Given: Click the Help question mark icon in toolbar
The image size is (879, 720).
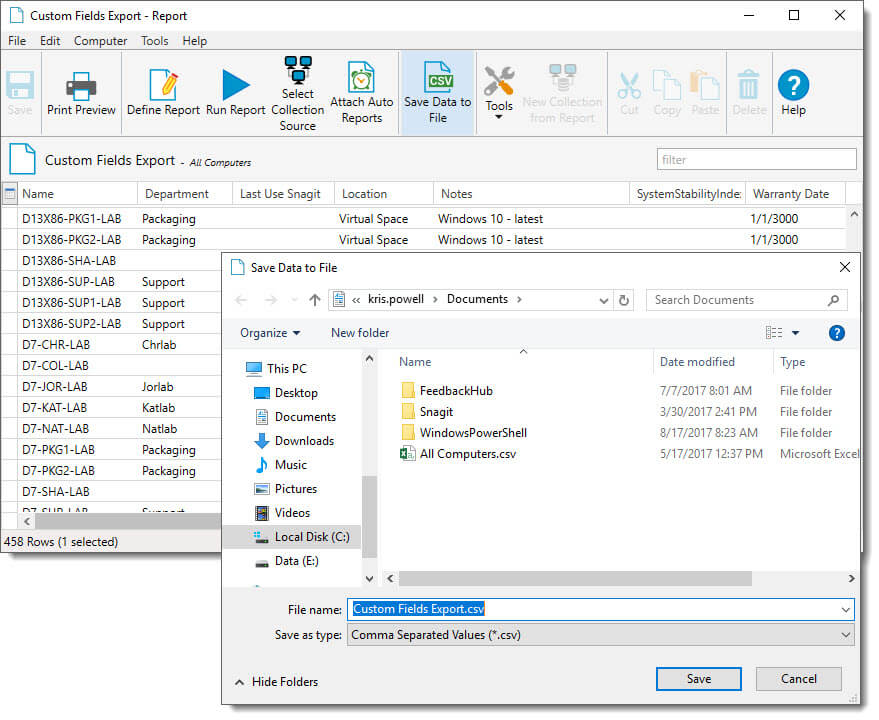Looking at the screenshot, I should pos(793,85).
